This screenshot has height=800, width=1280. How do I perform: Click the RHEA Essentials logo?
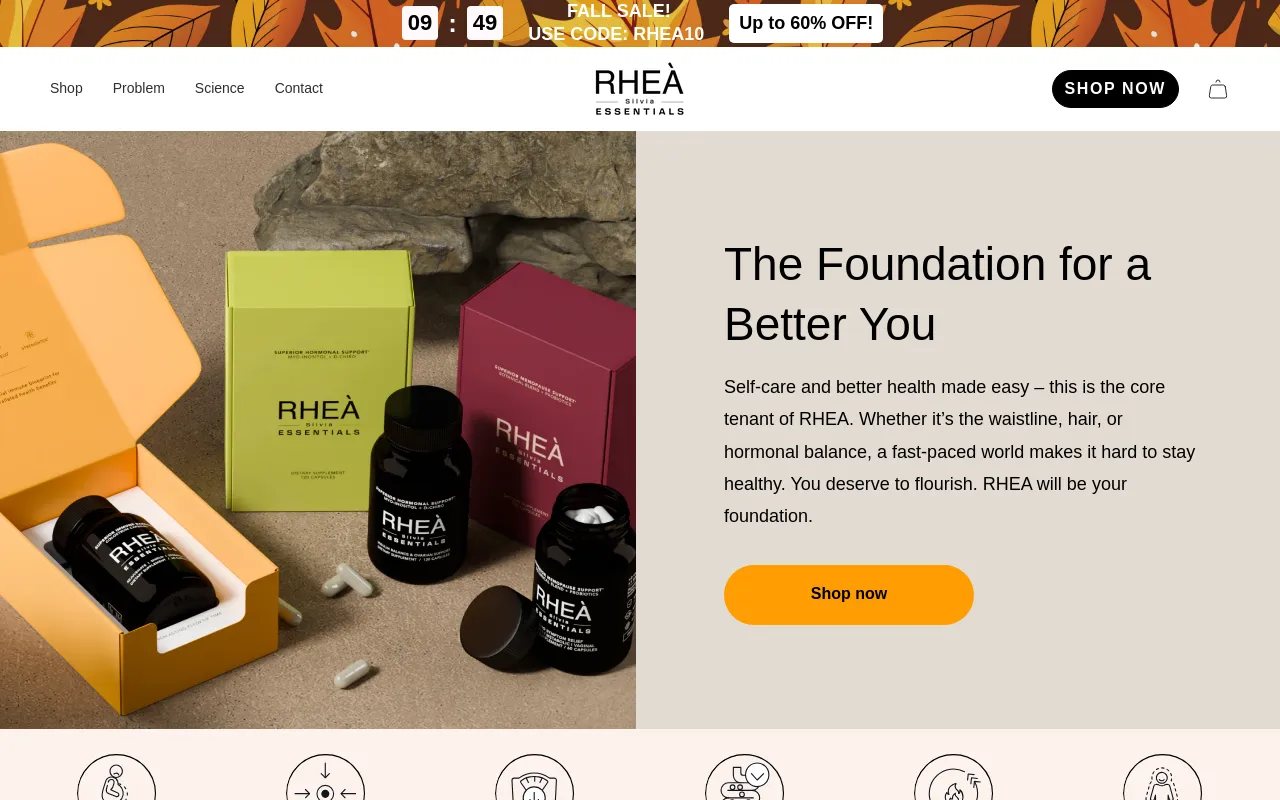pyautogui.click(x=640, y=89)
